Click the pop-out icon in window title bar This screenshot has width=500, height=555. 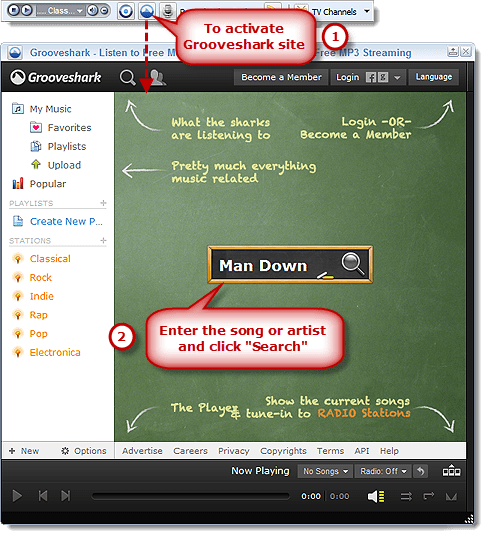click(x=453, y=52)
